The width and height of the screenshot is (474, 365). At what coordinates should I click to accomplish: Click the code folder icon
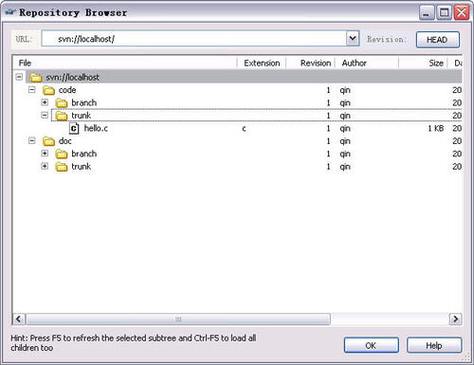[49, 90]
